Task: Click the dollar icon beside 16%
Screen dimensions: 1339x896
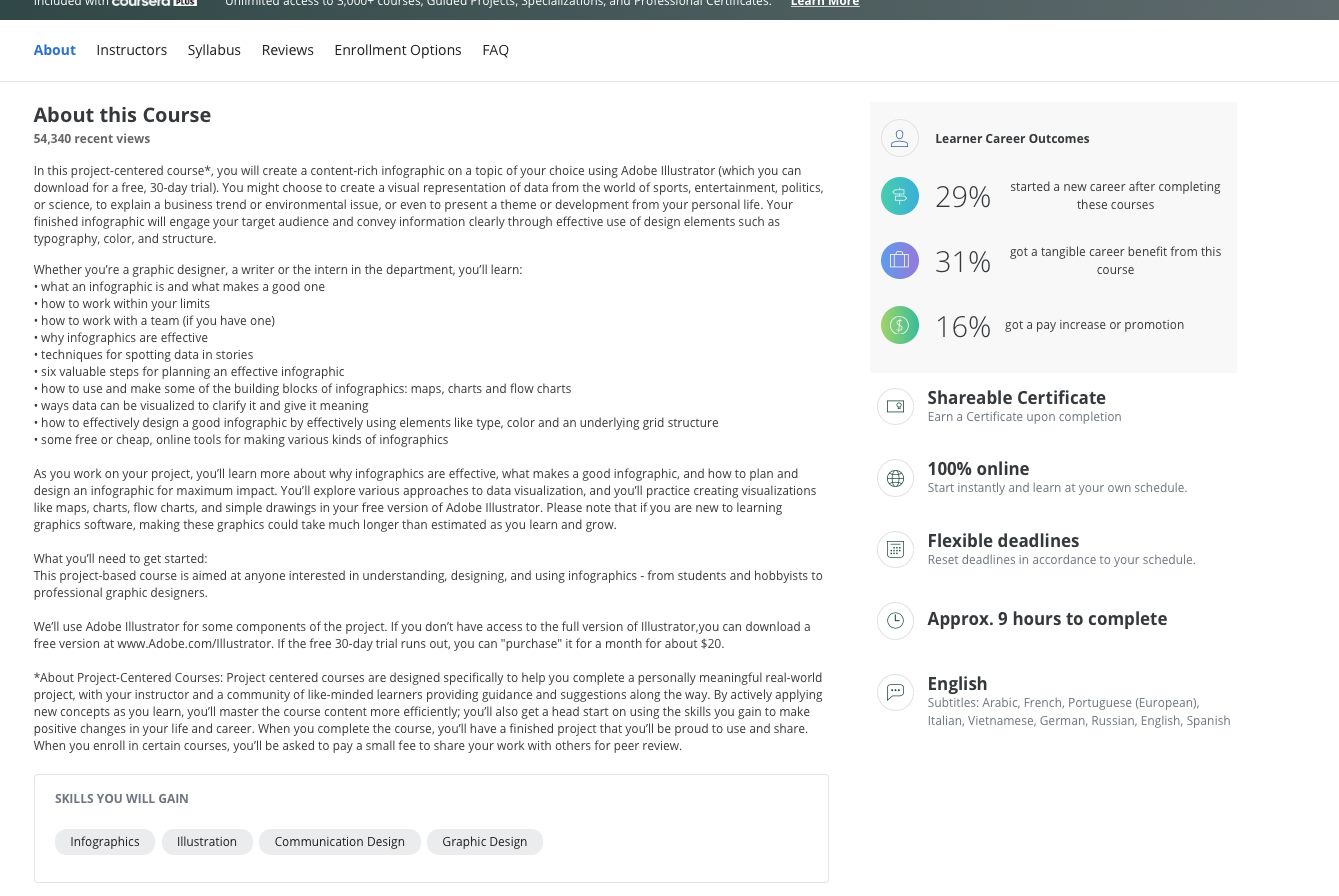Action: pos(899,325)
